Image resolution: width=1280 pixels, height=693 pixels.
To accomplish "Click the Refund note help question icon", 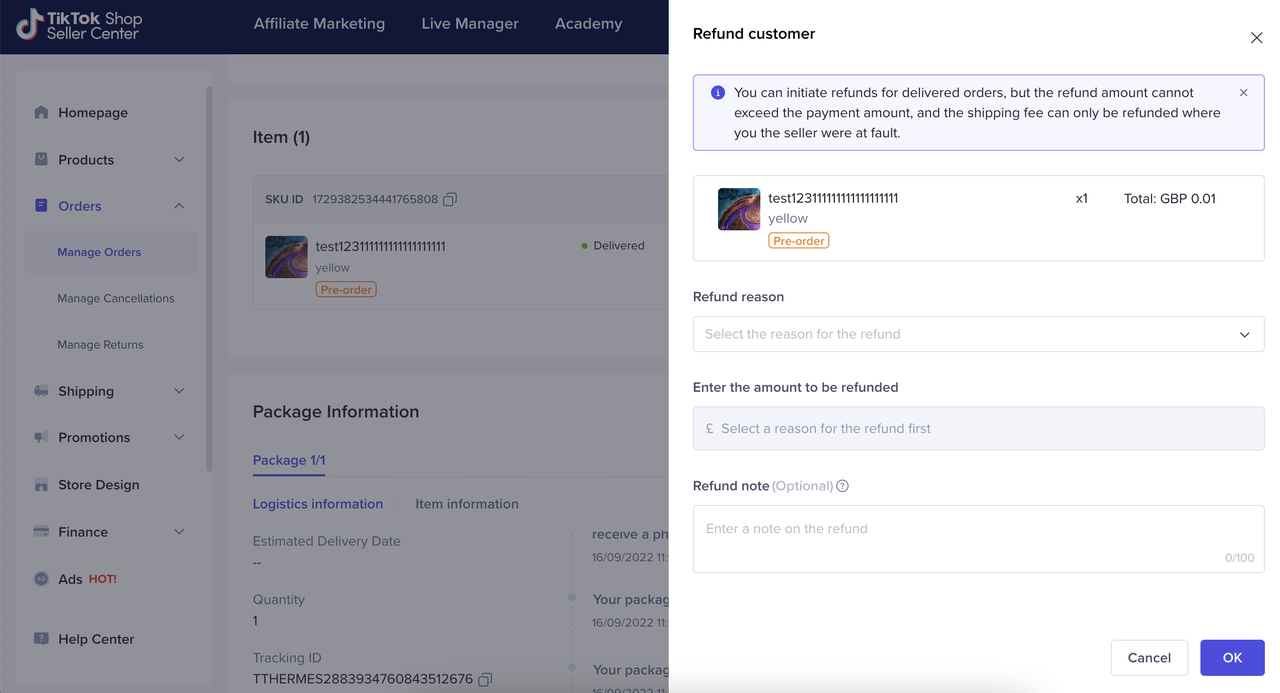I will click(842, 486).
